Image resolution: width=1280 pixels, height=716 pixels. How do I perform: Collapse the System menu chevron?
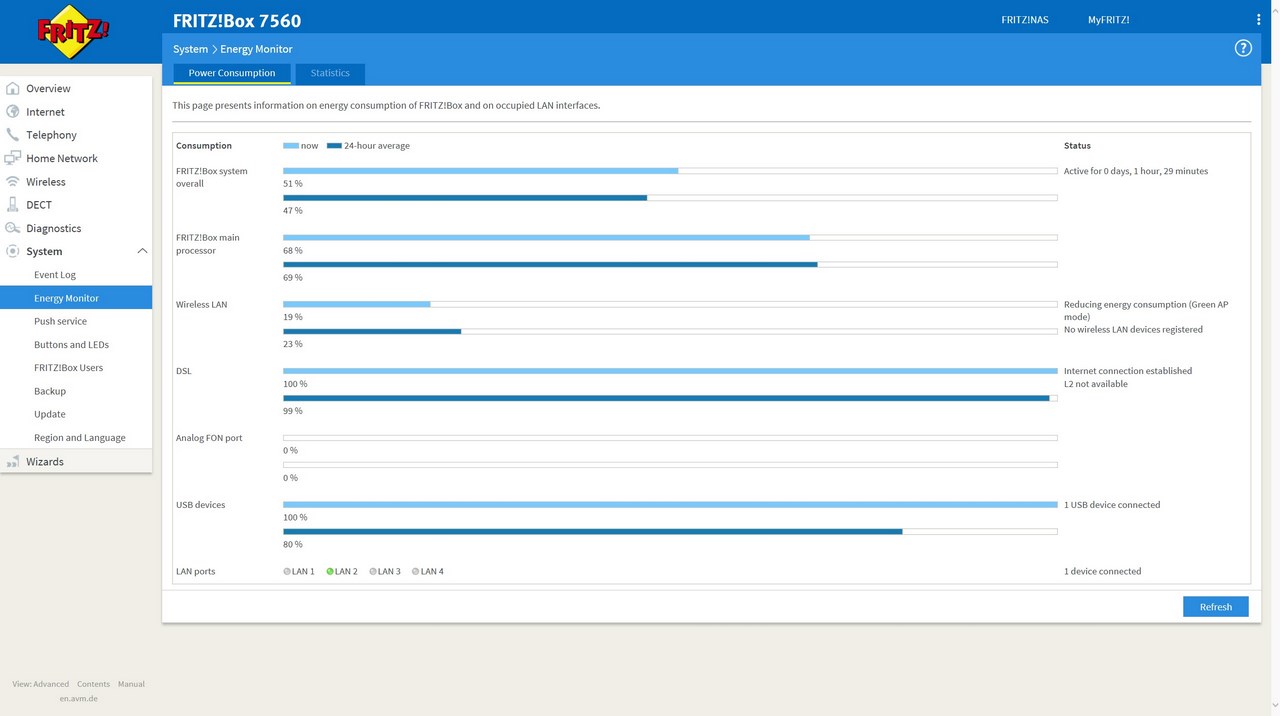tap(142, 251)
